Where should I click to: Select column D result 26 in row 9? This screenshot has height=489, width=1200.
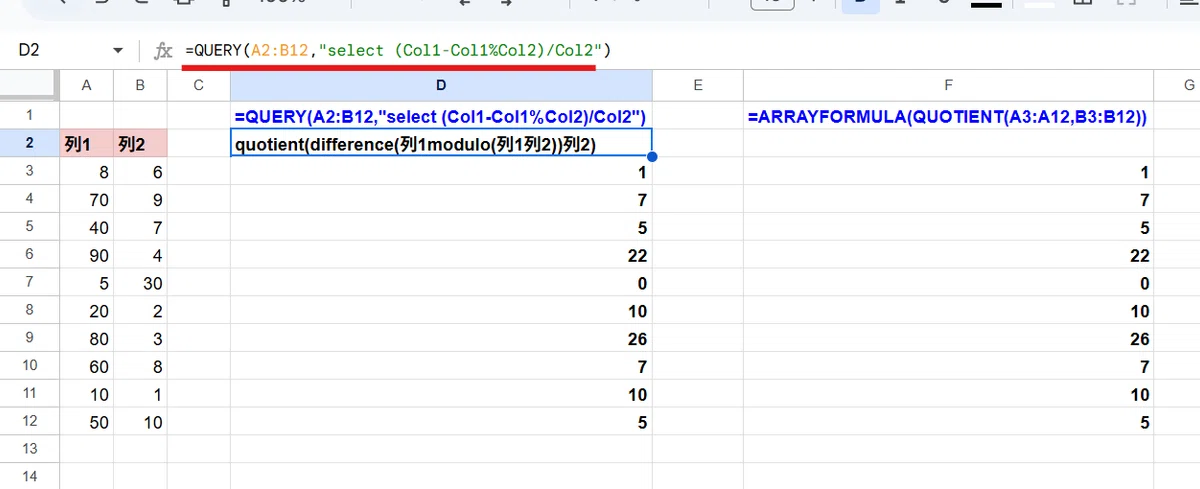pos(441,339)
